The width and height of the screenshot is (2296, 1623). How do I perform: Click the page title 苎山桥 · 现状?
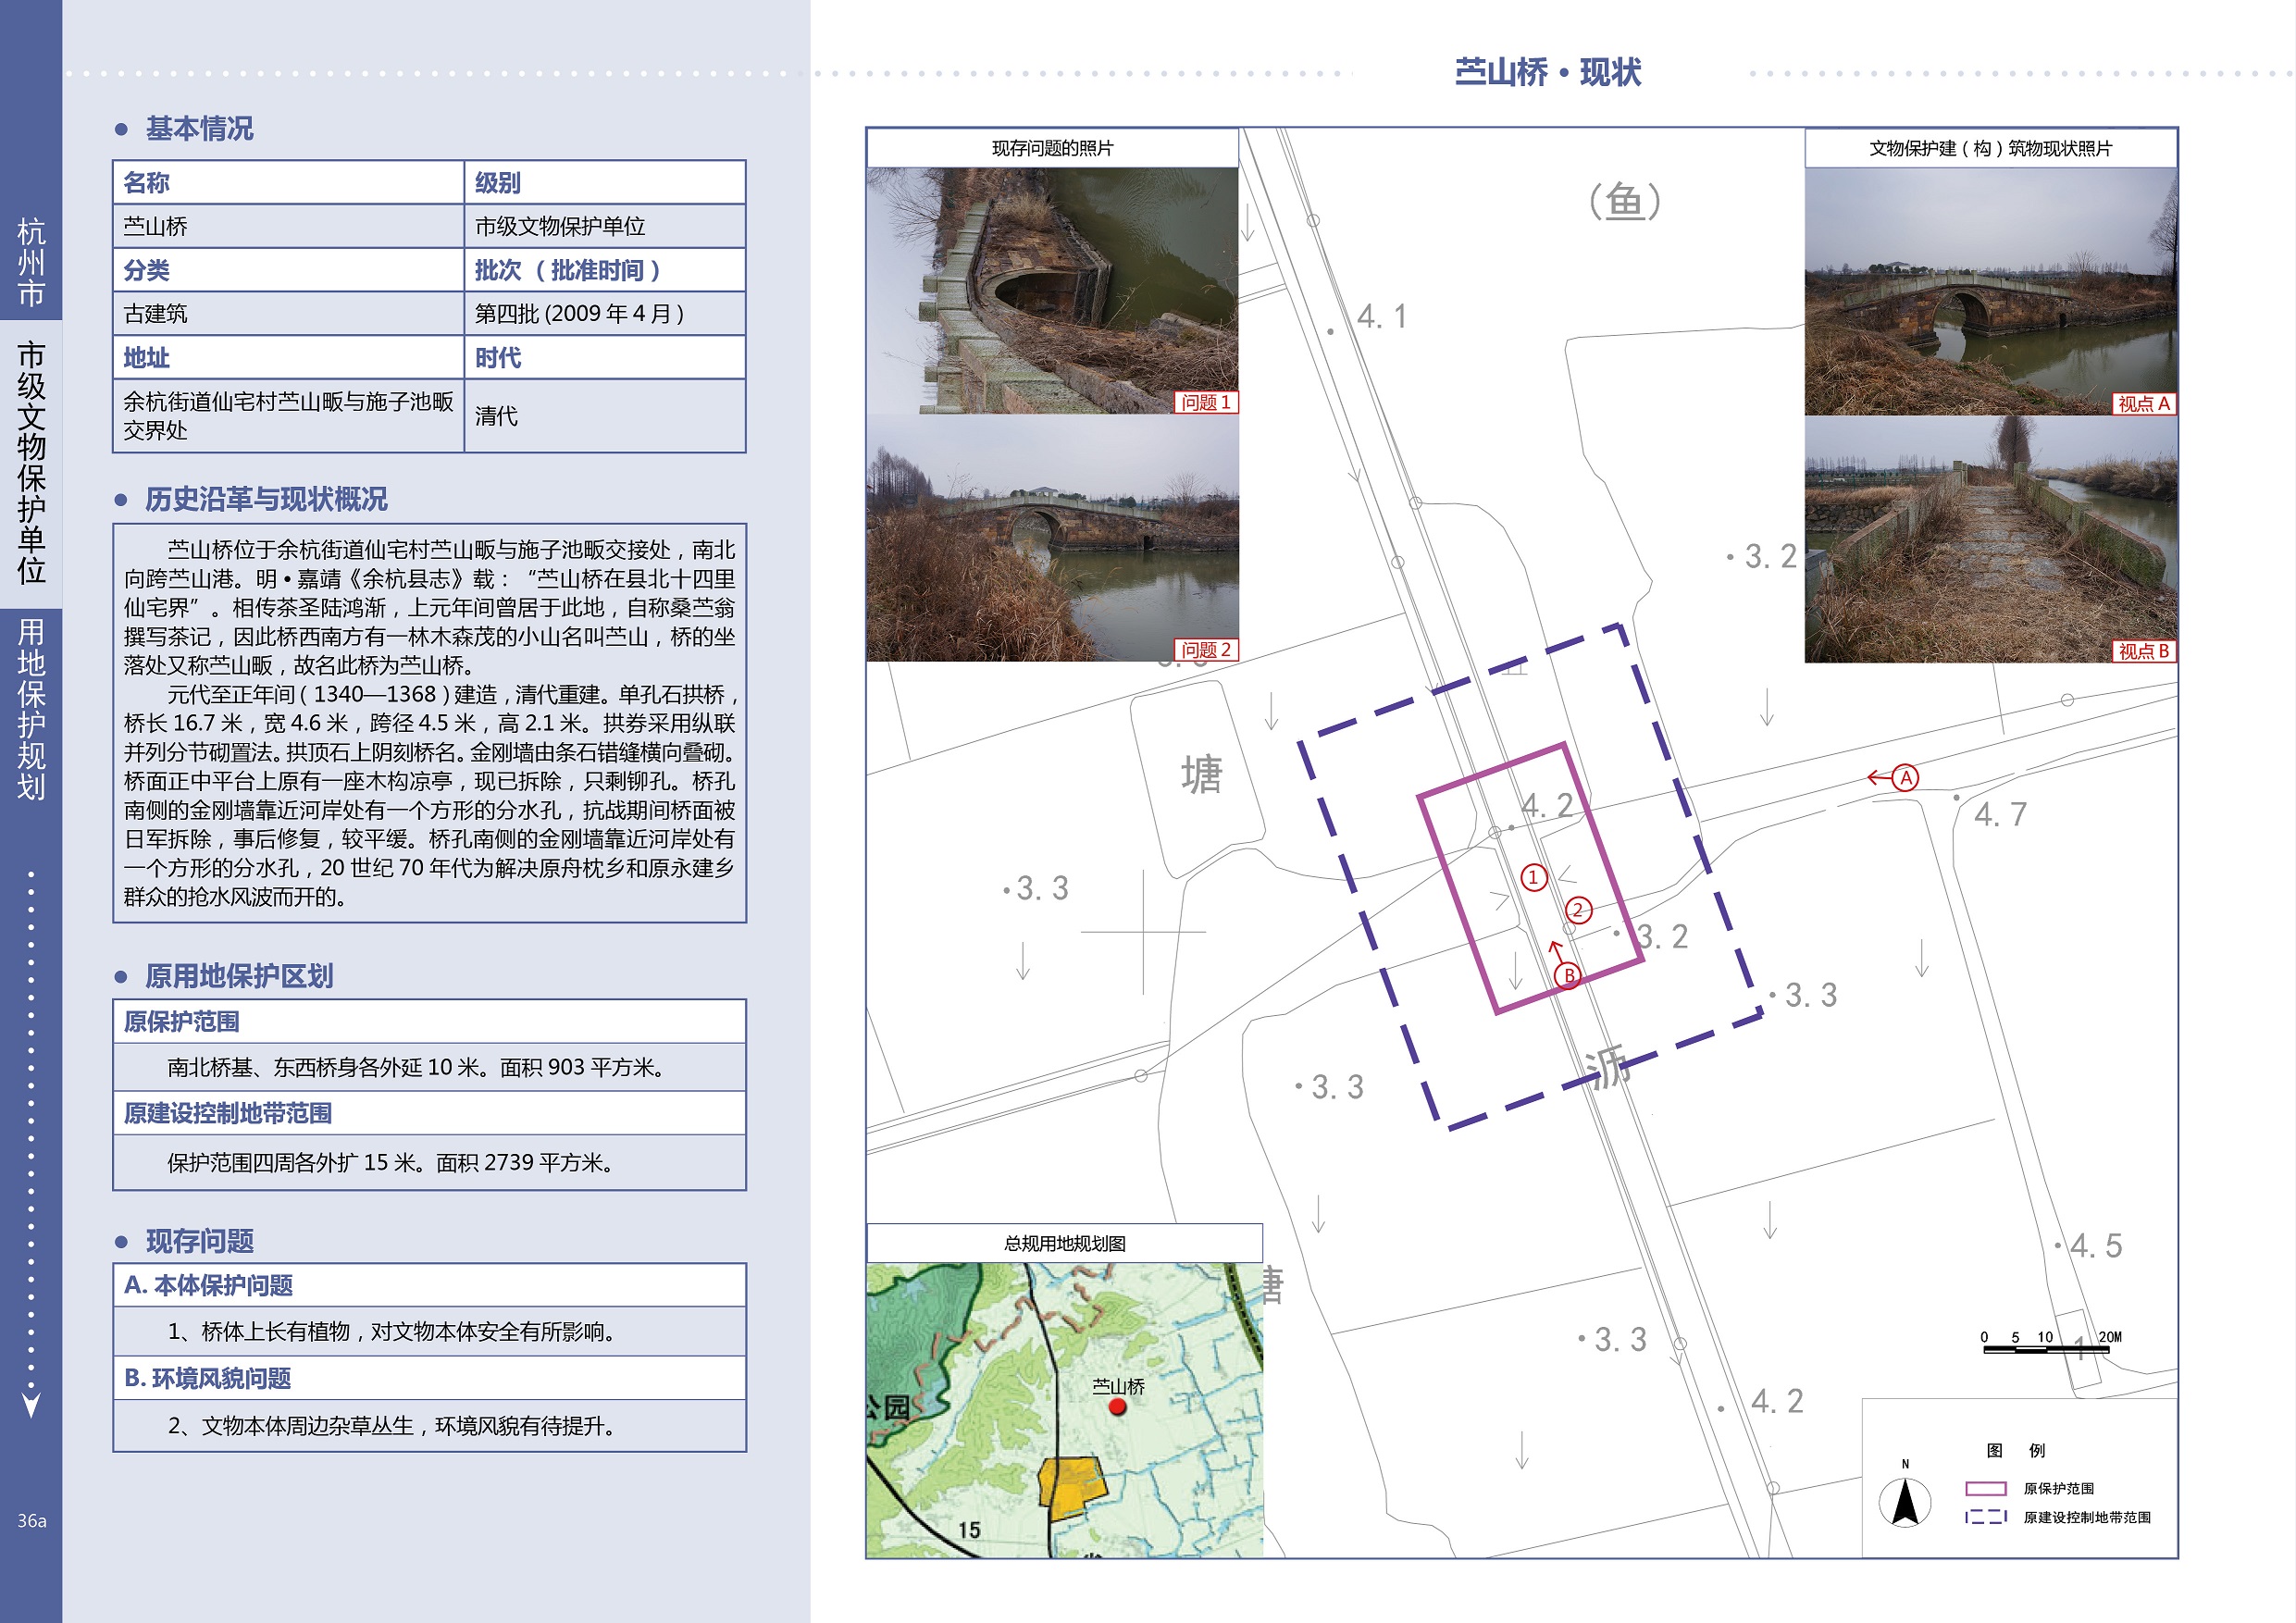[x=1548, y=72]
